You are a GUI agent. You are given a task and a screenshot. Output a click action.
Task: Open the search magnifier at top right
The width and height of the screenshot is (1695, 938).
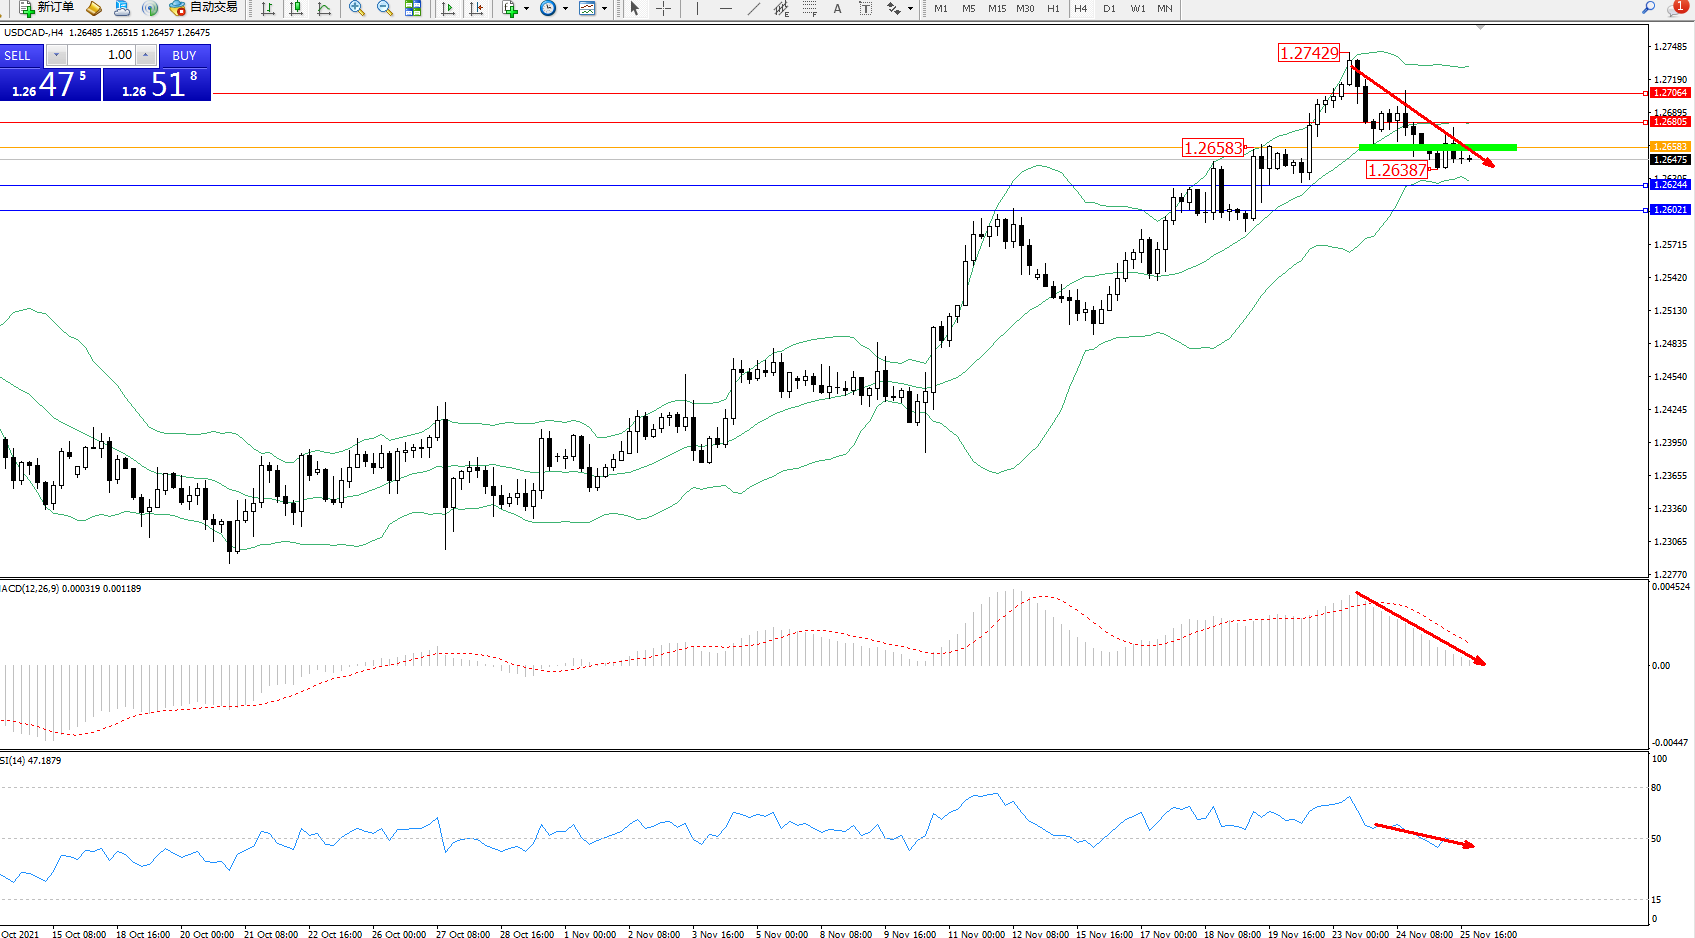pyautogui.click(x=1648, y=8)
